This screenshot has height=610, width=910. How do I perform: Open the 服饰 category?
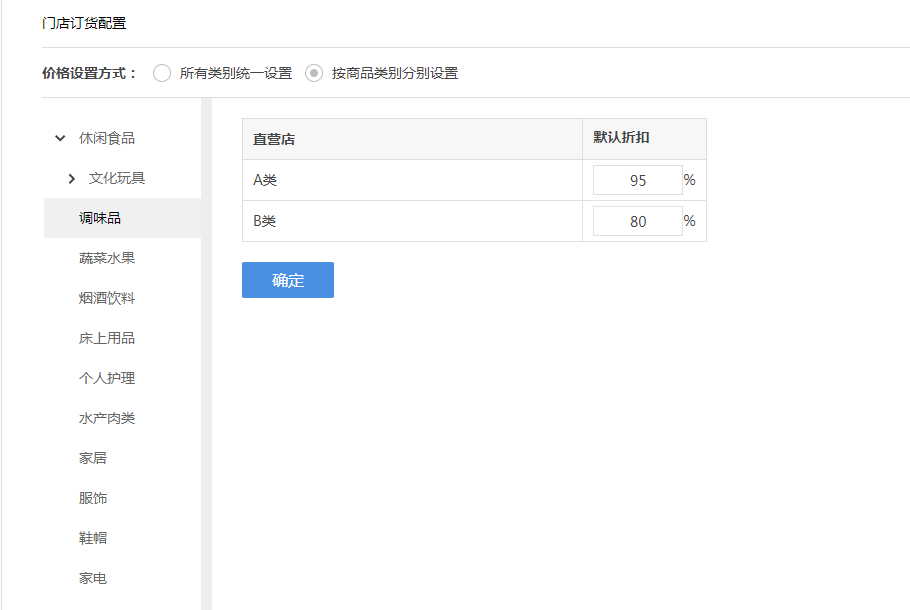pyautogui.click(x=93, y=498)
